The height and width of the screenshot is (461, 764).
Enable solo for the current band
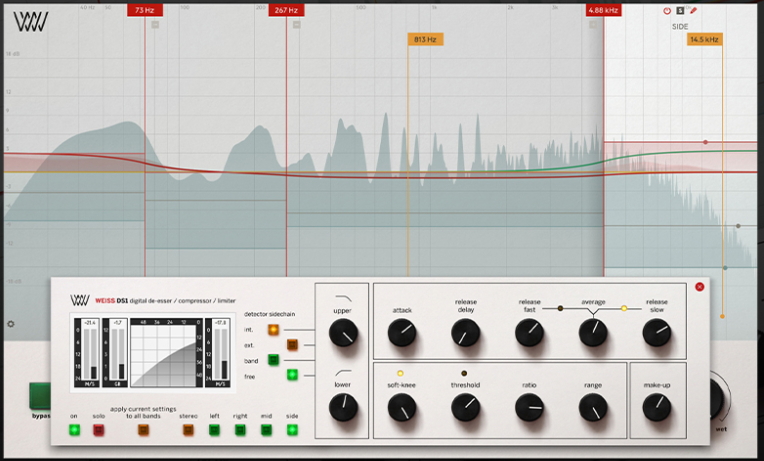(x=99, y=430)
